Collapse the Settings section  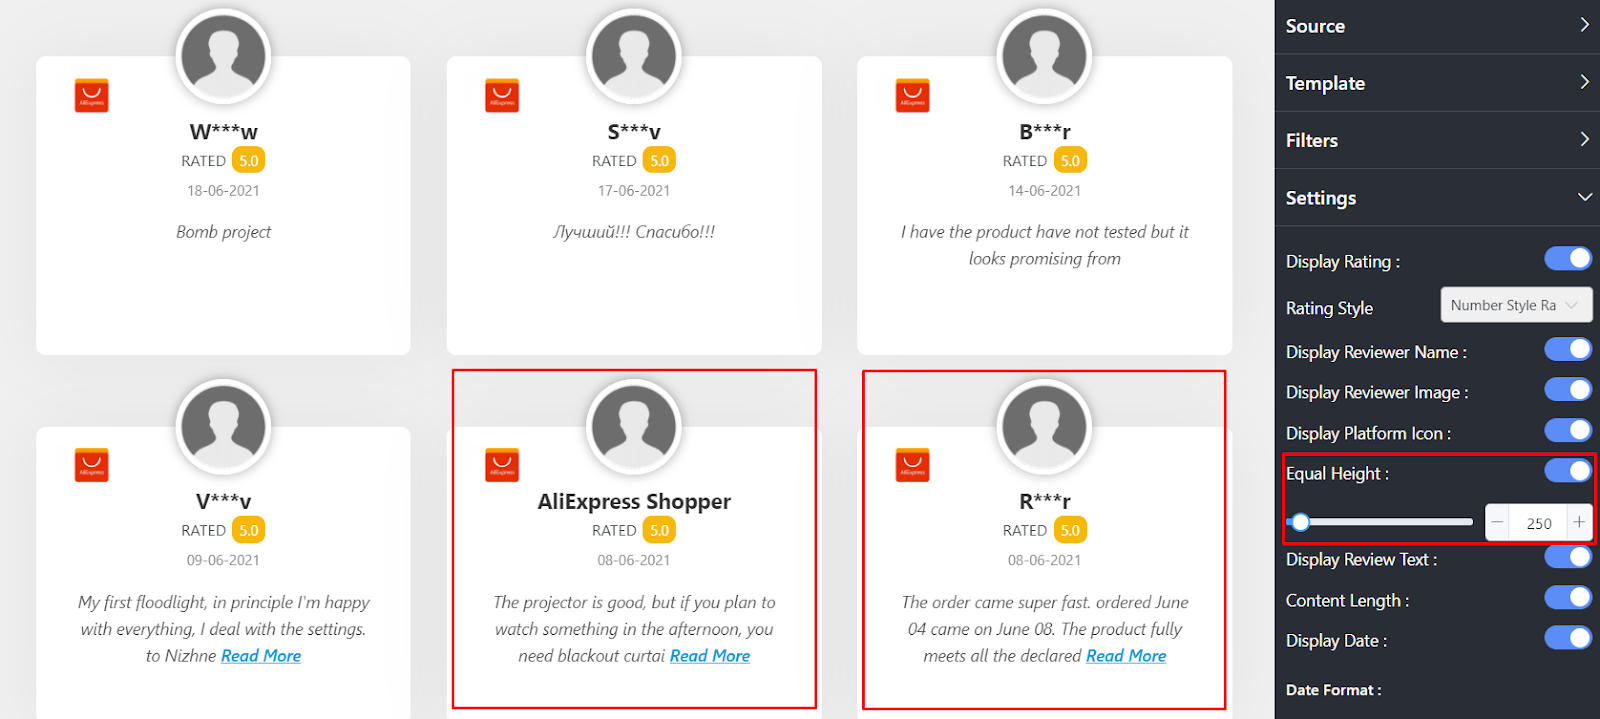[1437, 197]
